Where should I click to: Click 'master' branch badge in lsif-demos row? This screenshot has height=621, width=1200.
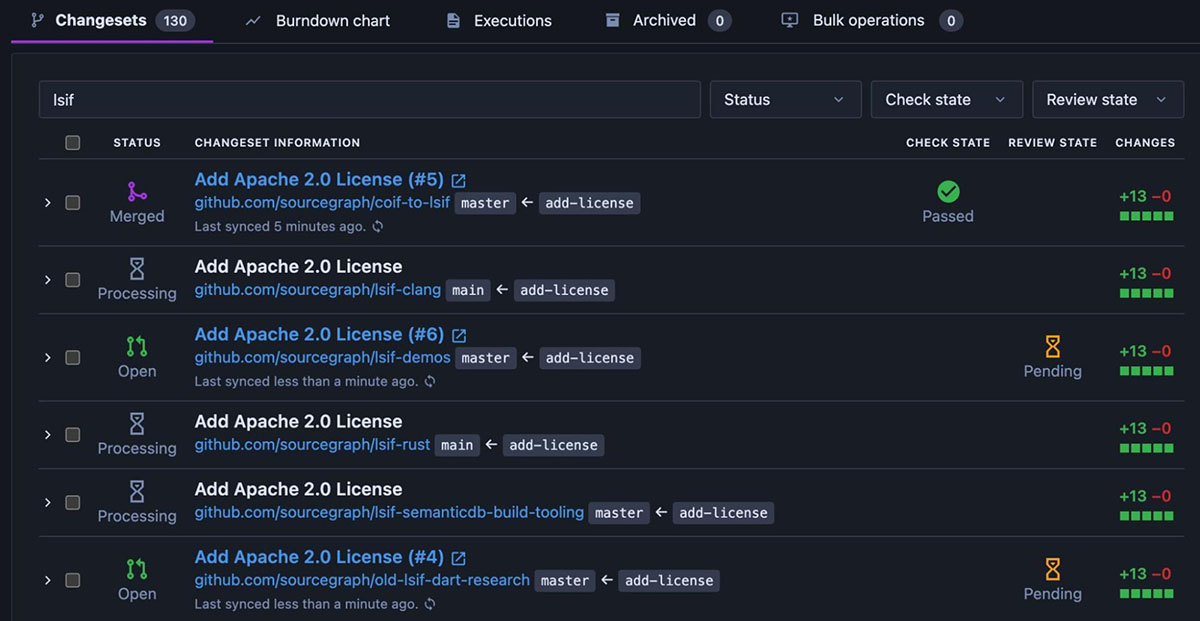[486, 358]
